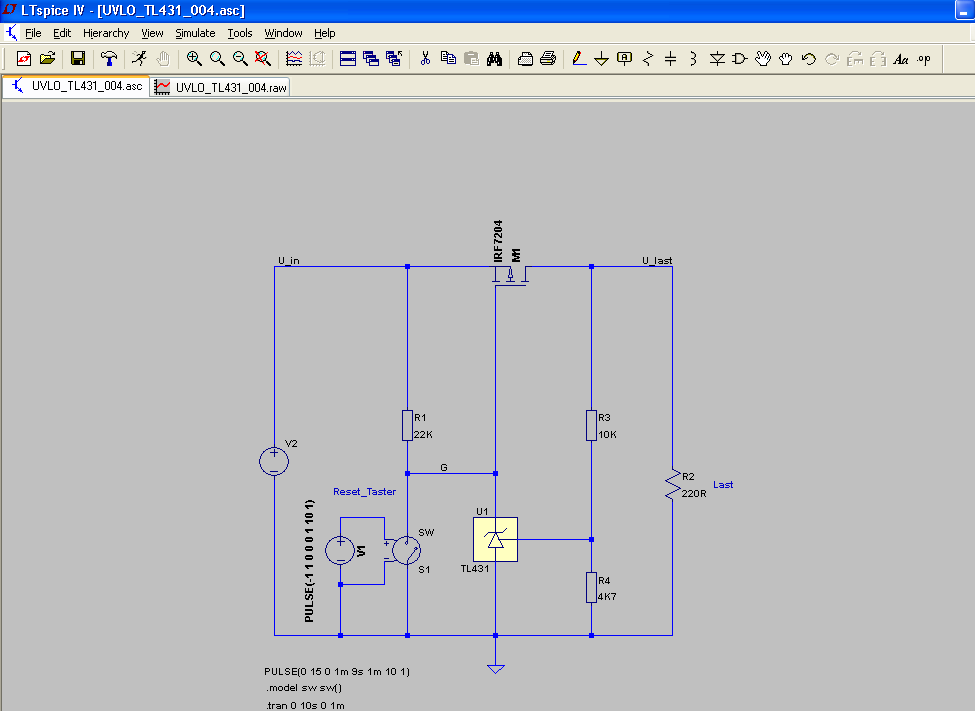
Task: Click the greyed-out Redo arrow icon
Action: pos(832,58)
